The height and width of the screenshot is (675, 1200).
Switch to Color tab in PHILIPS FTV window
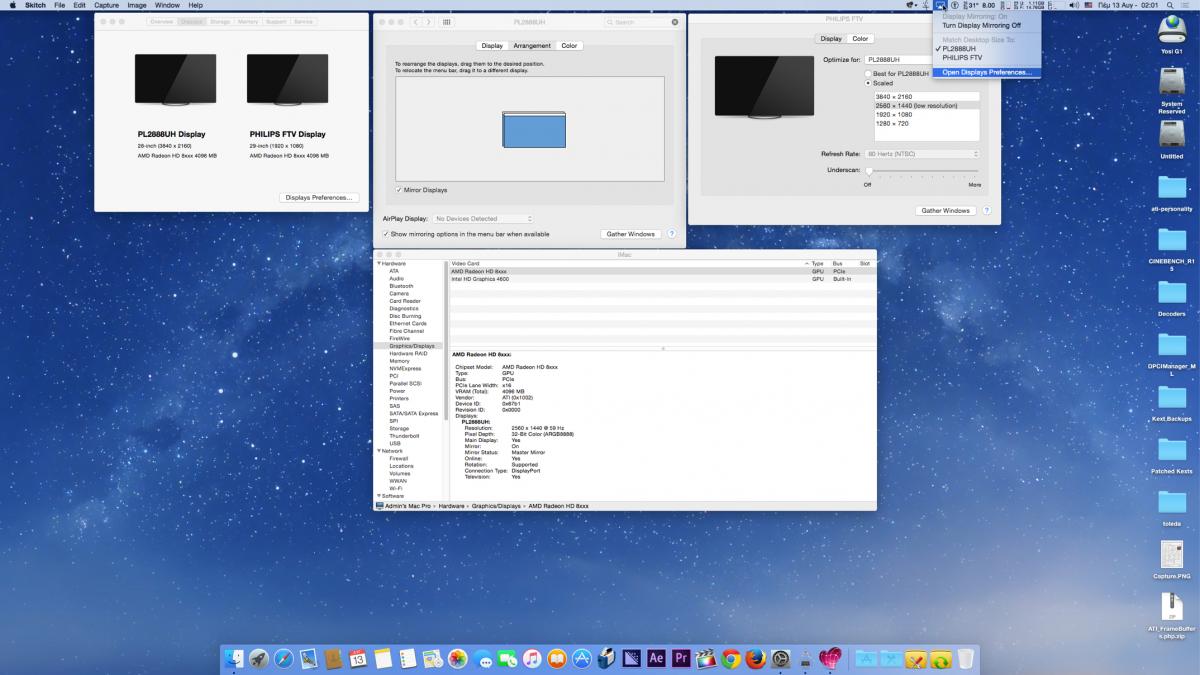click(x=860, y=39)
